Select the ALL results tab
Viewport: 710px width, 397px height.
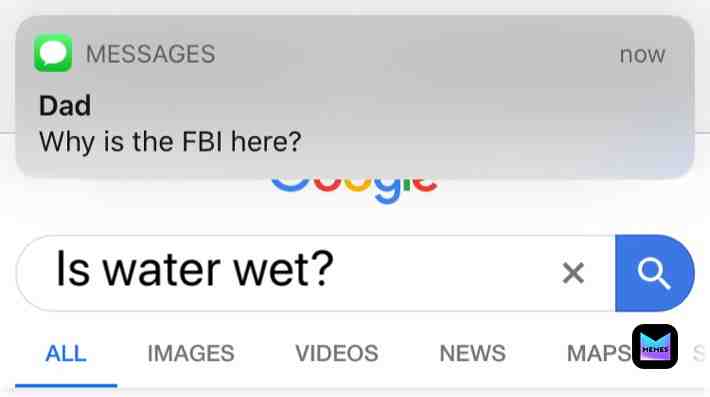coord(66,354)
